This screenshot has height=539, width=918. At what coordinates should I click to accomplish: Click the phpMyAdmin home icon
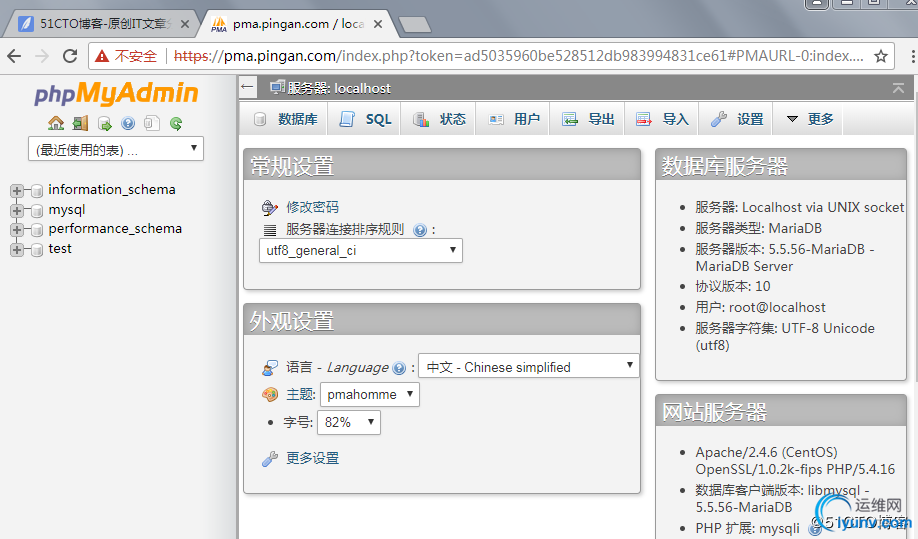56,123
